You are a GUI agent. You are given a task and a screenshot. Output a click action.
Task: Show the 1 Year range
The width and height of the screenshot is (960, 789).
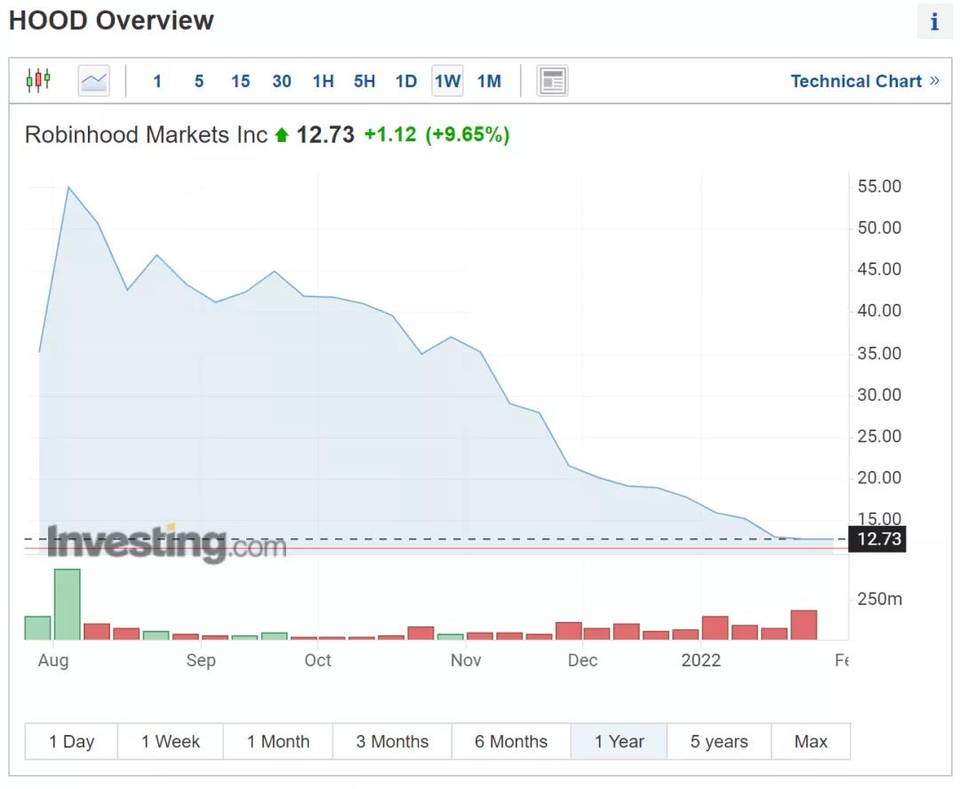[x=619, y=741]
